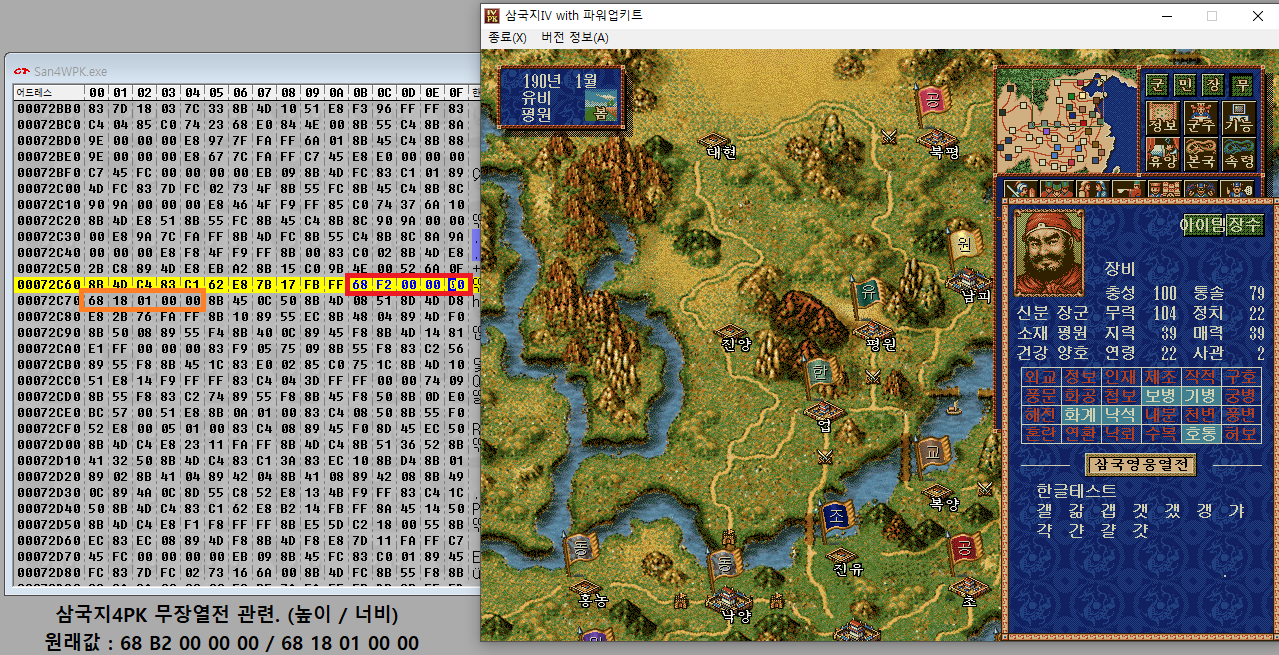
Task: Select the 낙석 skill cell
Action: point(1121,415)
